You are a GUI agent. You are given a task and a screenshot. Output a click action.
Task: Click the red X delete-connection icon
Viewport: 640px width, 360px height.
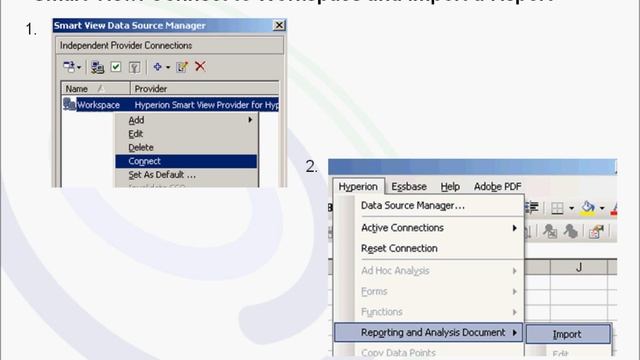pyautogui.click(x=200, y=66)
